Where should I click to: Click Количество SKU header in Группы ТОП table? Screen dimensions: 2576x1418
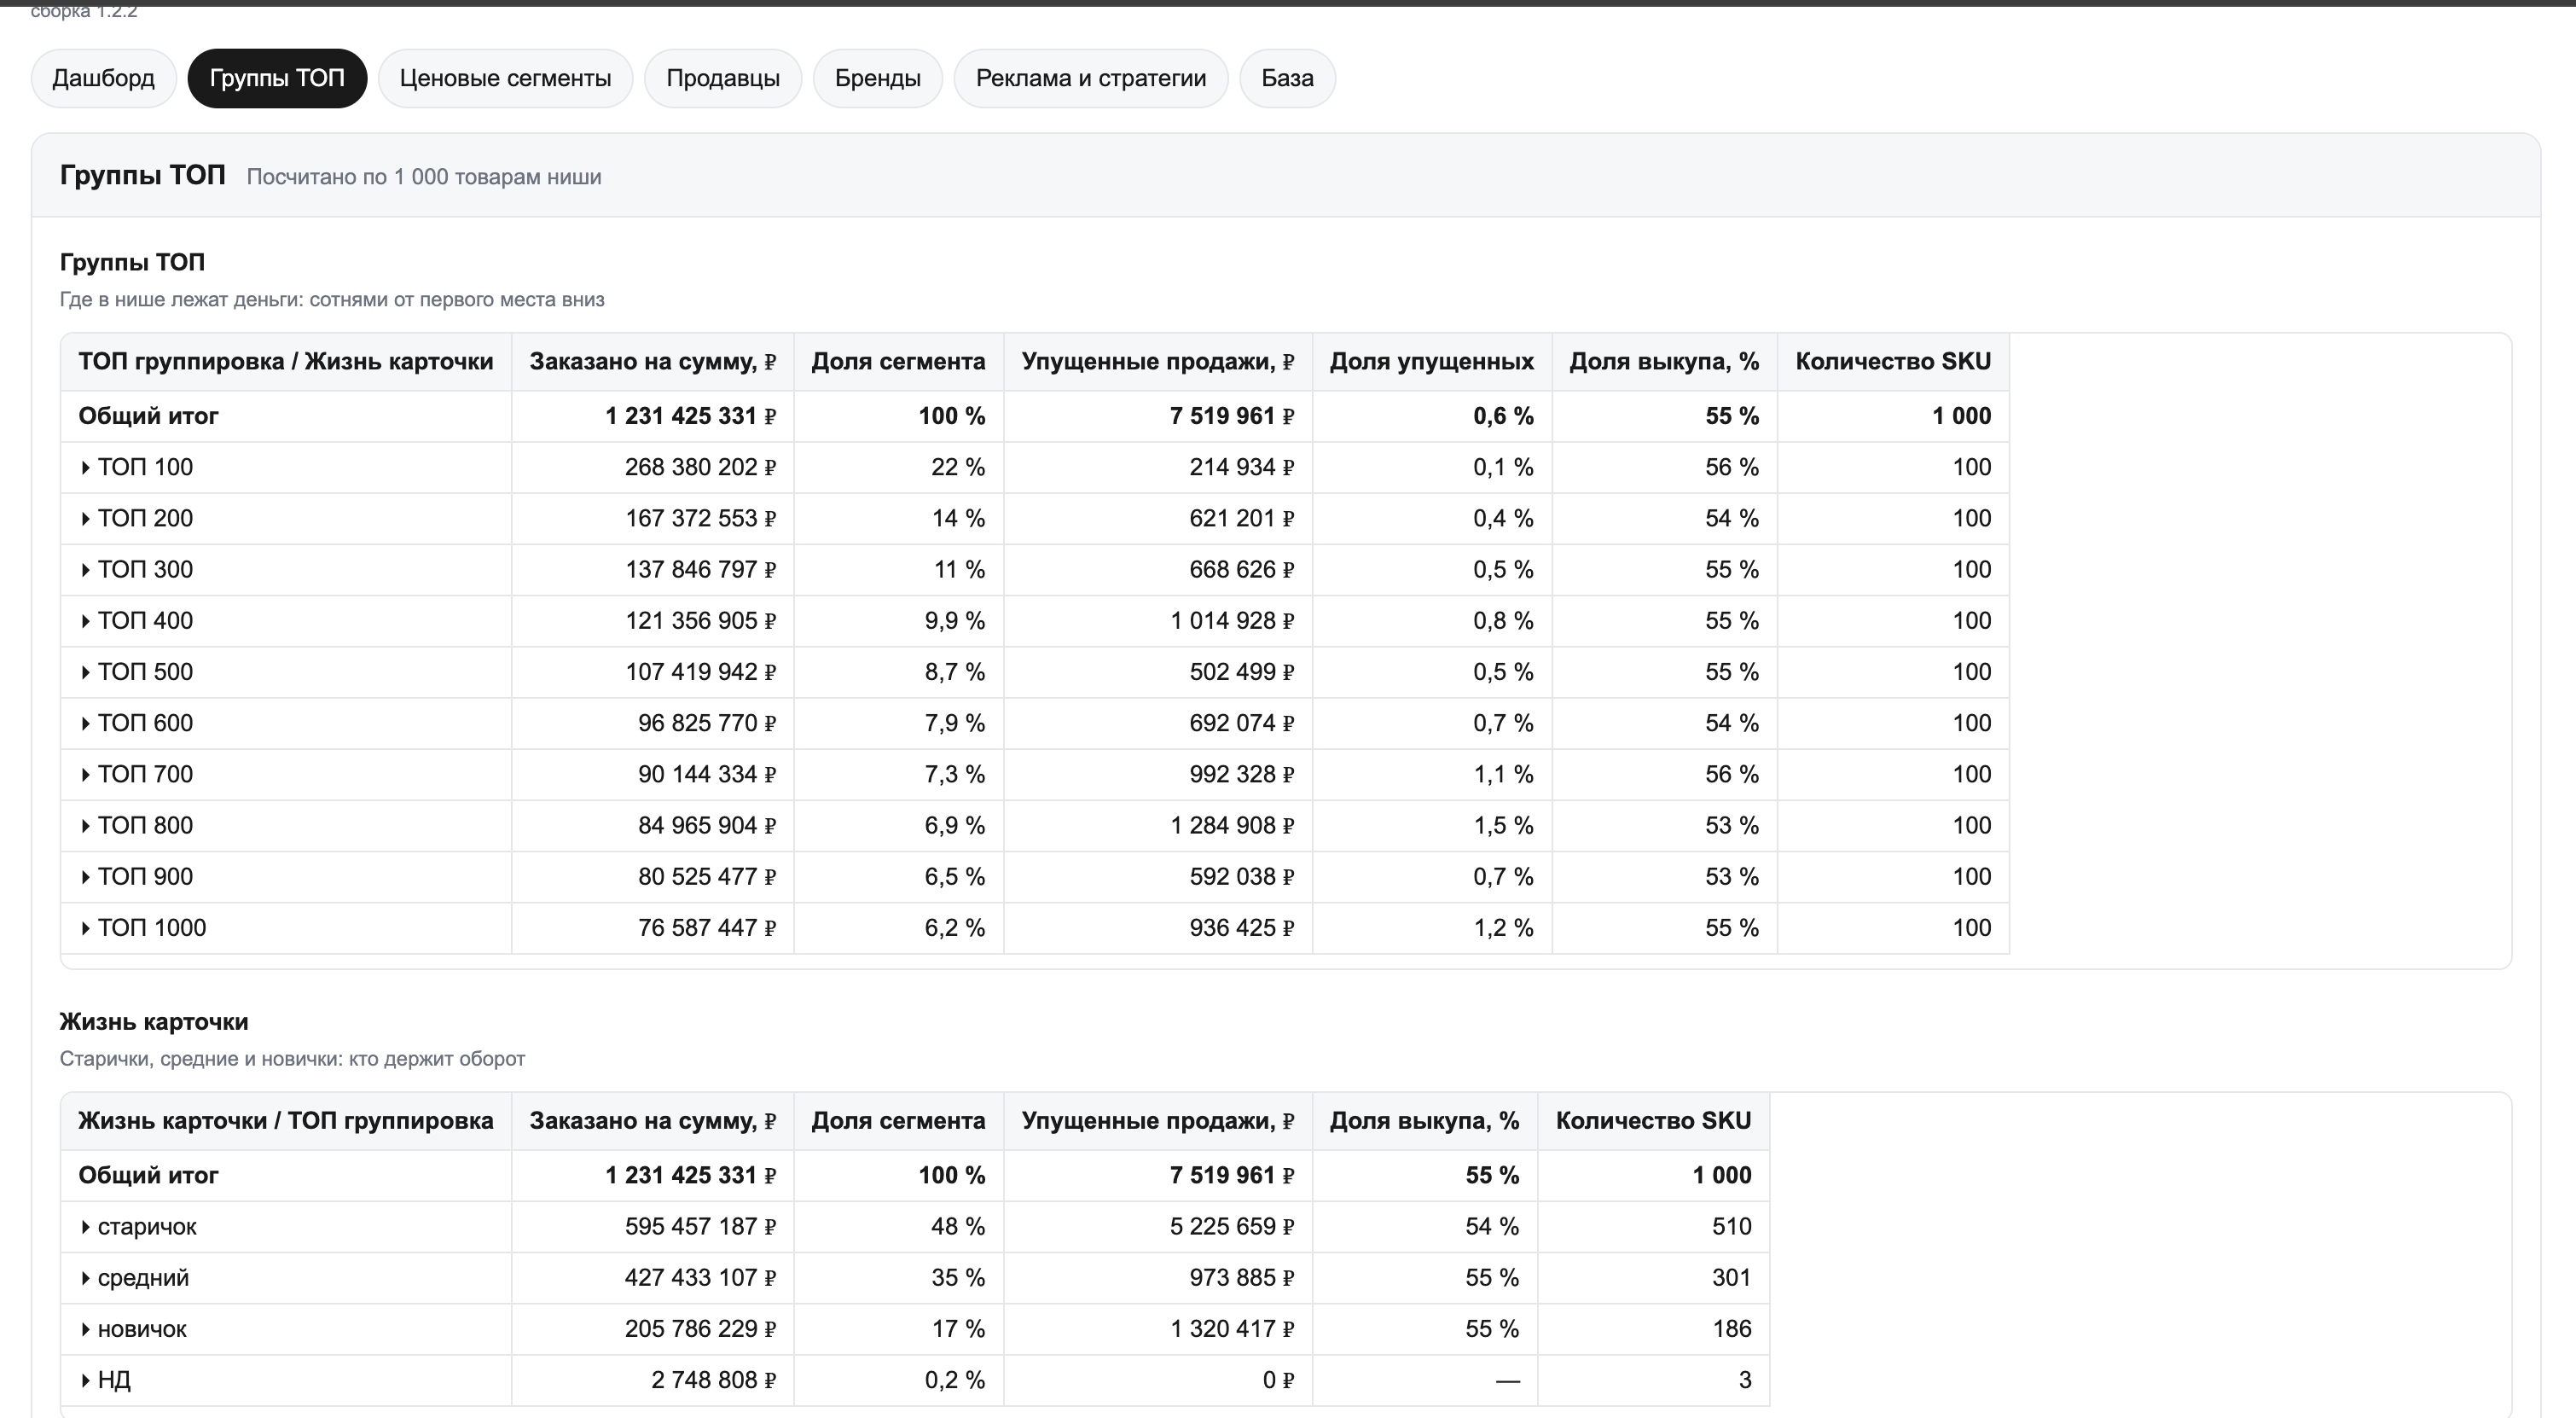[1893, 362]
